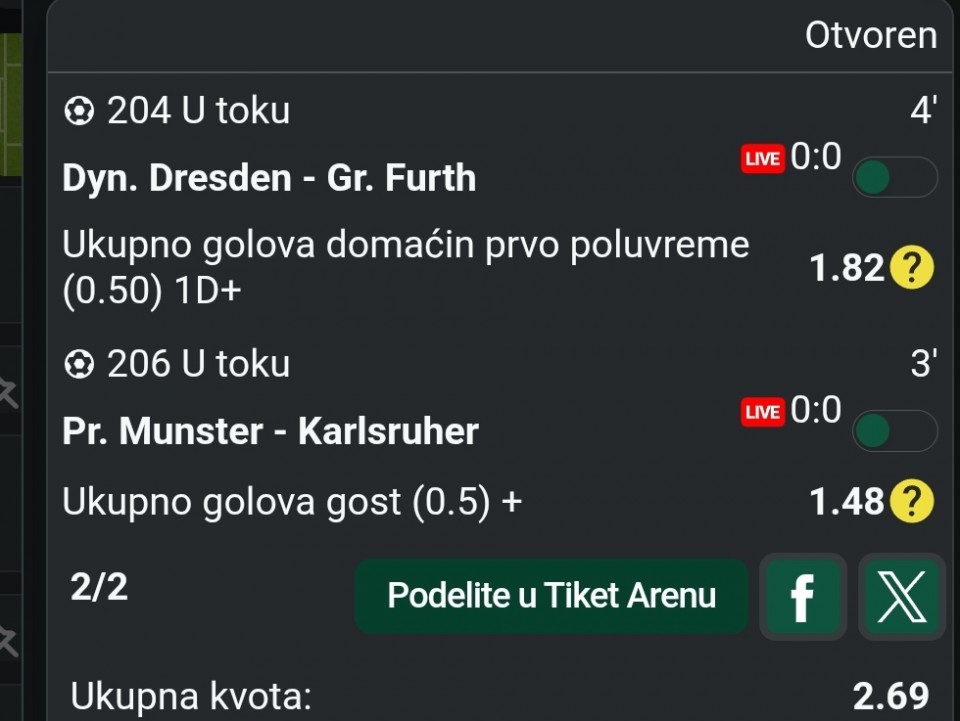
Task: Click the yellow question mark next to 1.82
Action: tap(910, 268)
